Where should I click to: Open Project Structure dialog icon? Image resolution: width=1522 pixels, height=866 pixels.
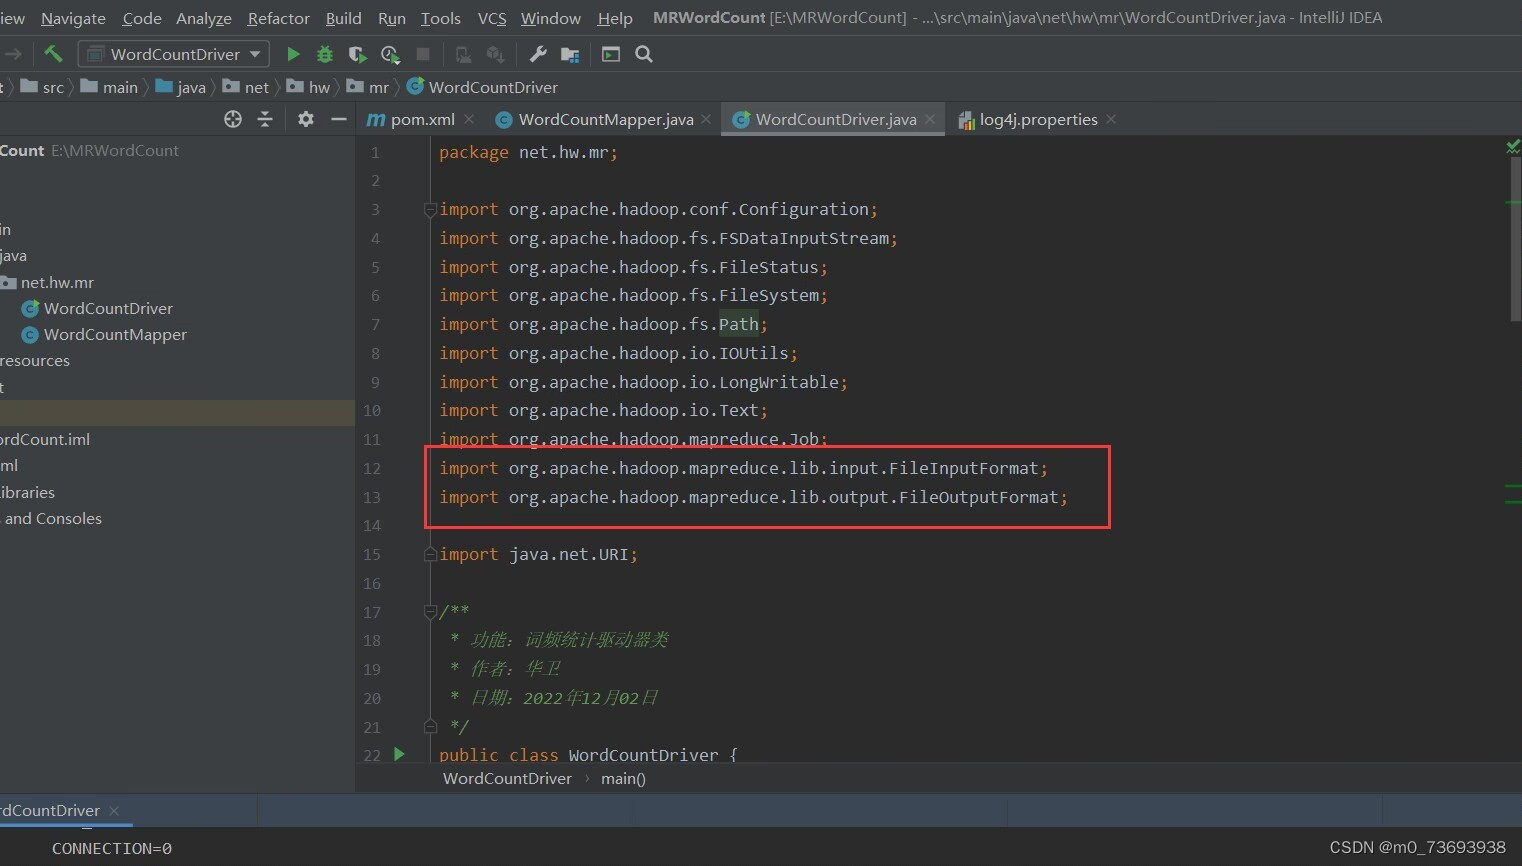(570, 54)
